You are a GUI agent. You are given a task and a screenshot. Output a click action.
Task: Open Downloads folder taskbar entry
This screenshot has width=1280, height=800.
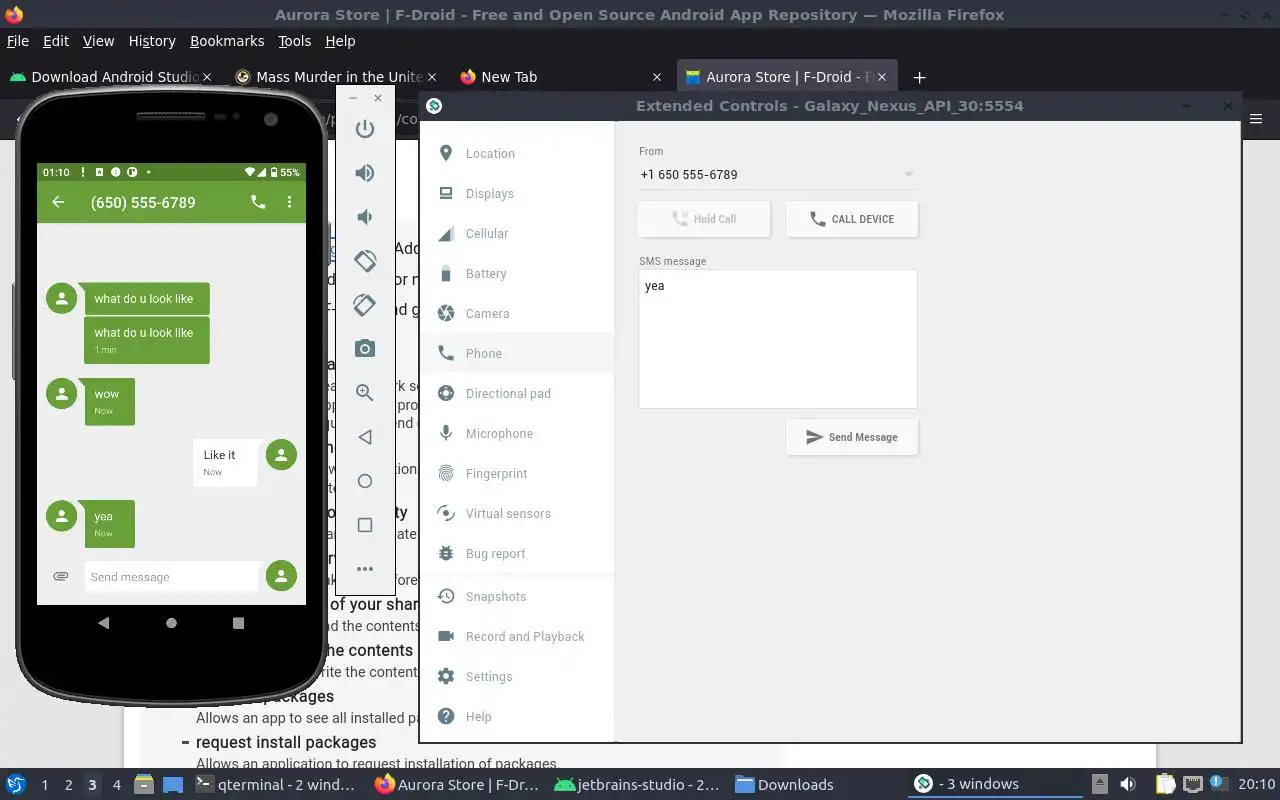[x=785, y=785]
